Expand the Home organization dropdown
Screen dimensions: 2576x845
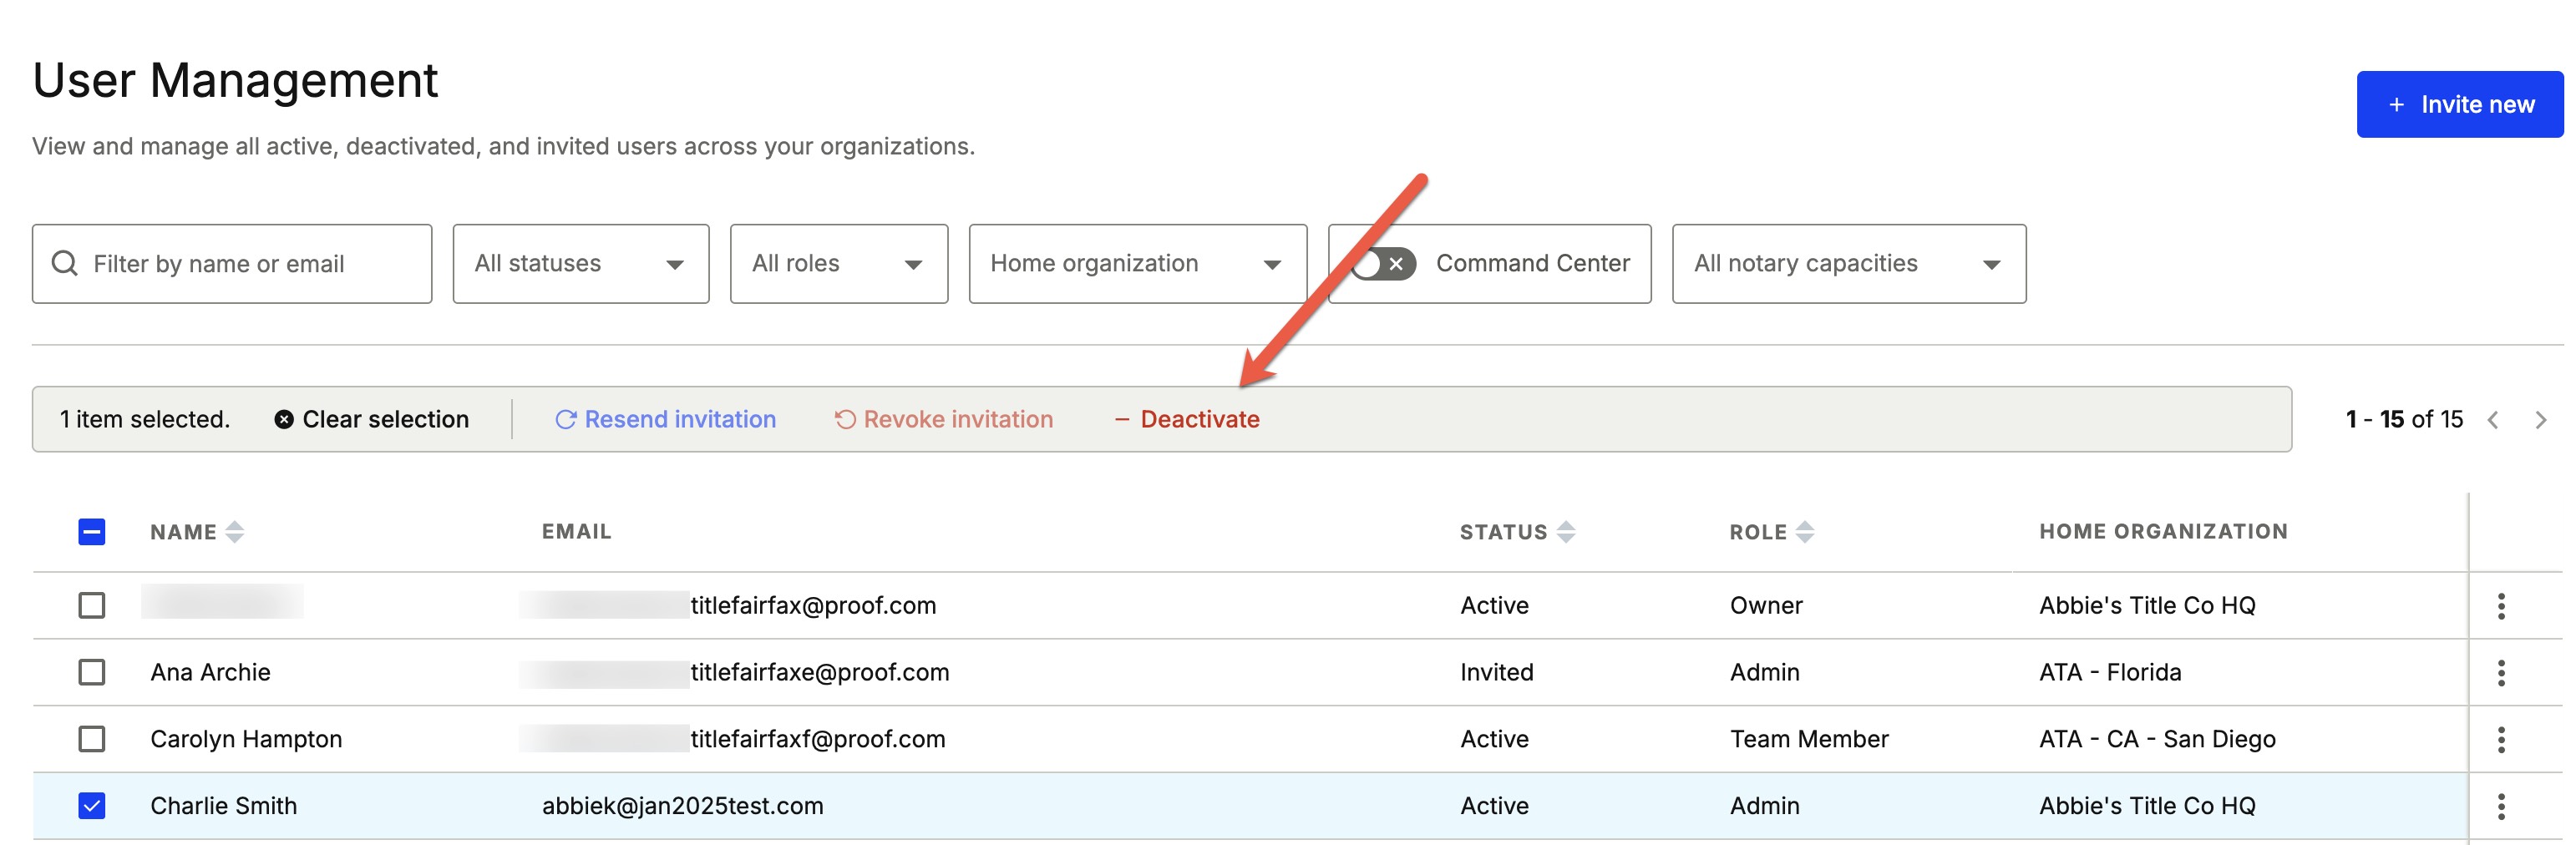click(x=1138, y=263)
